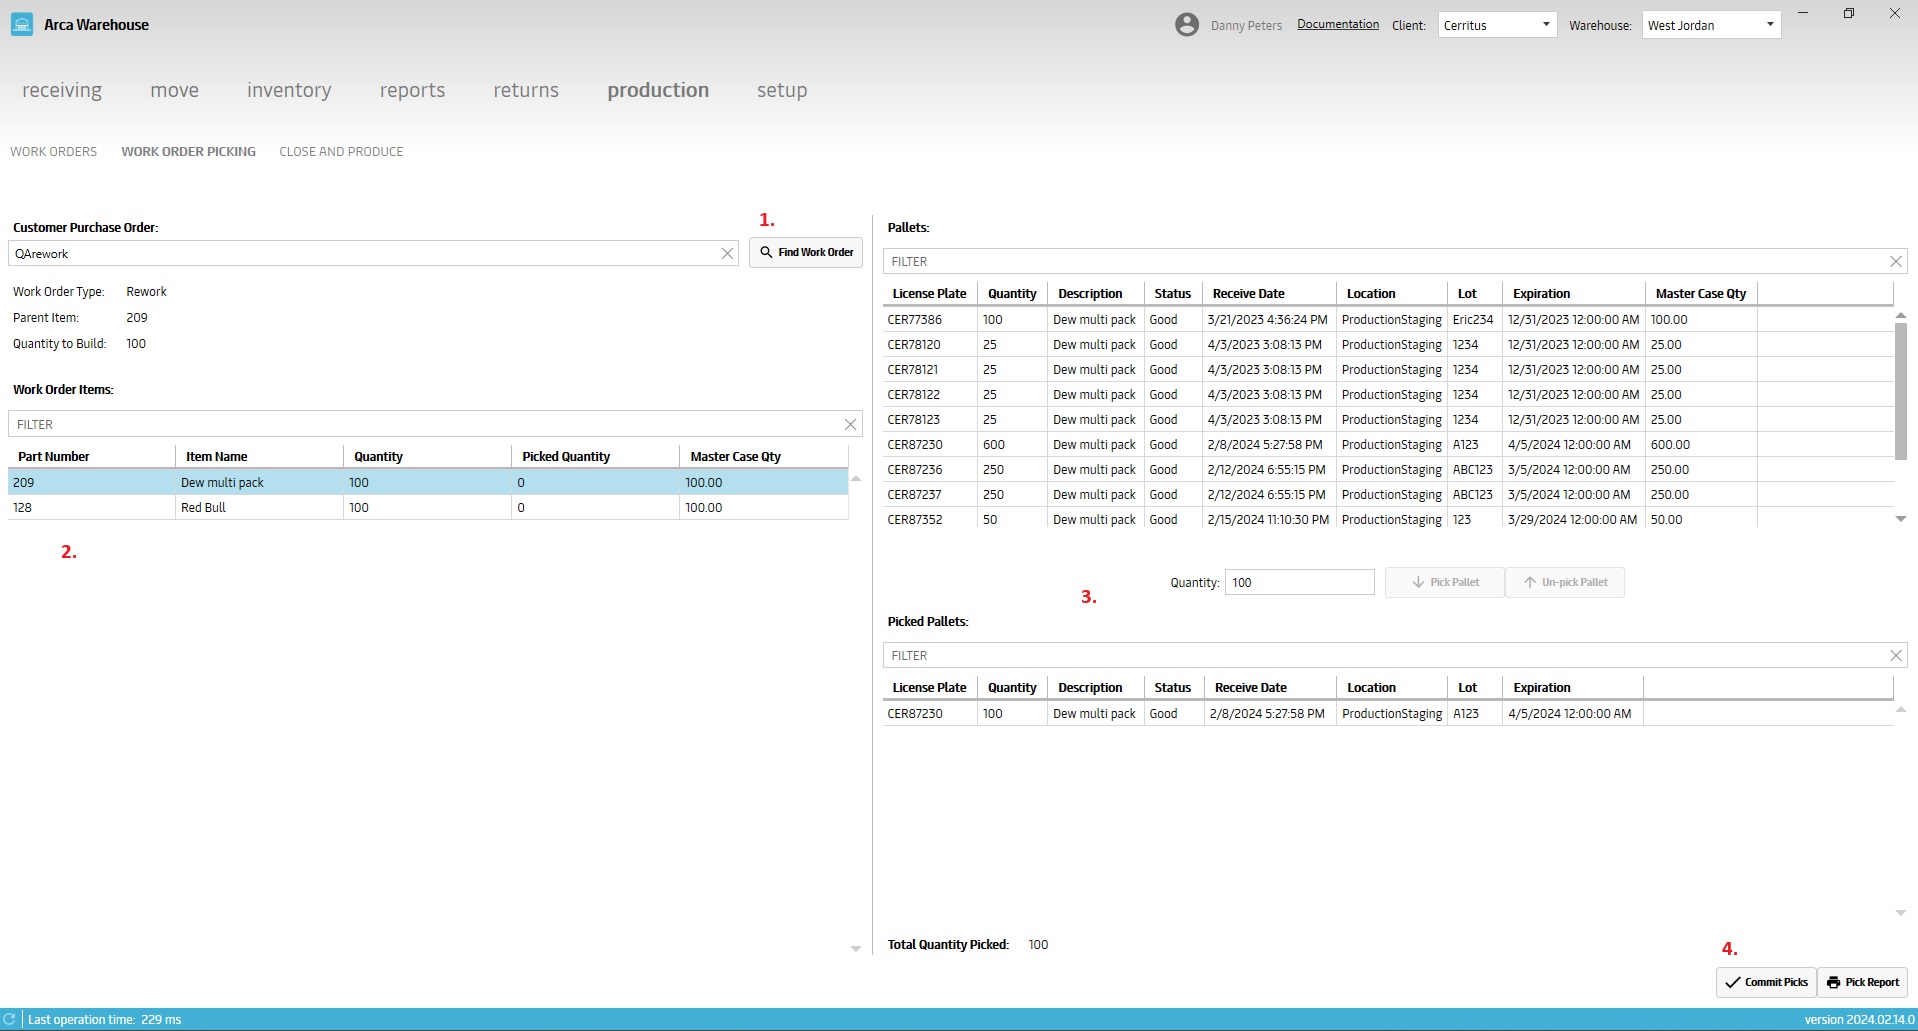Click Work Order Items scroll down arrow
The width and height of the screenshot is (1918, 1031).
tap(855, 948)
